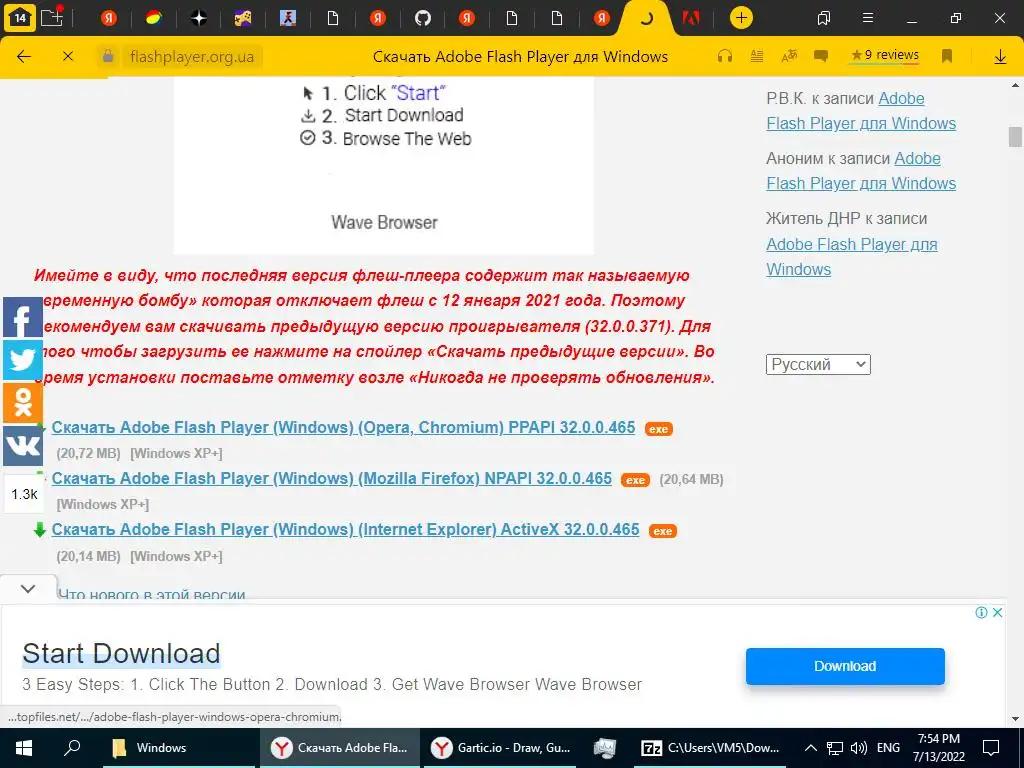Screen dimensions: 1024x768
Task: Click the Wave Browser ad image text
Action: (x=384, y=222)
